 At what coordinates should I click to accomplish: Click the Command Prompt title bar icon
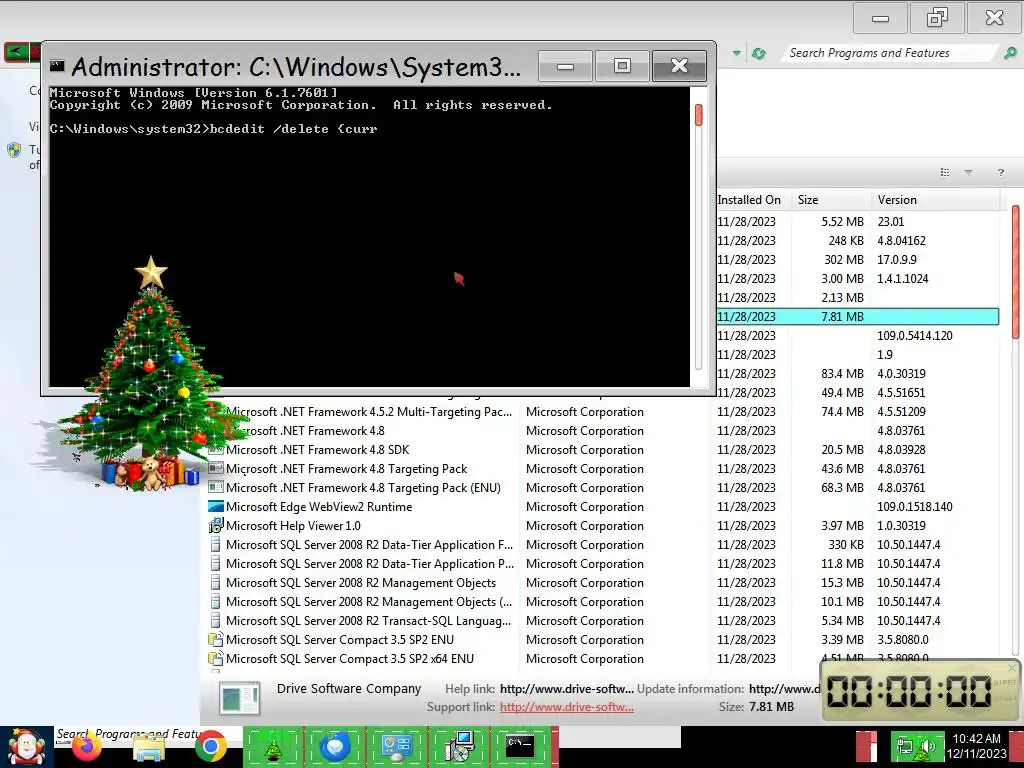(x=57, y=66)
